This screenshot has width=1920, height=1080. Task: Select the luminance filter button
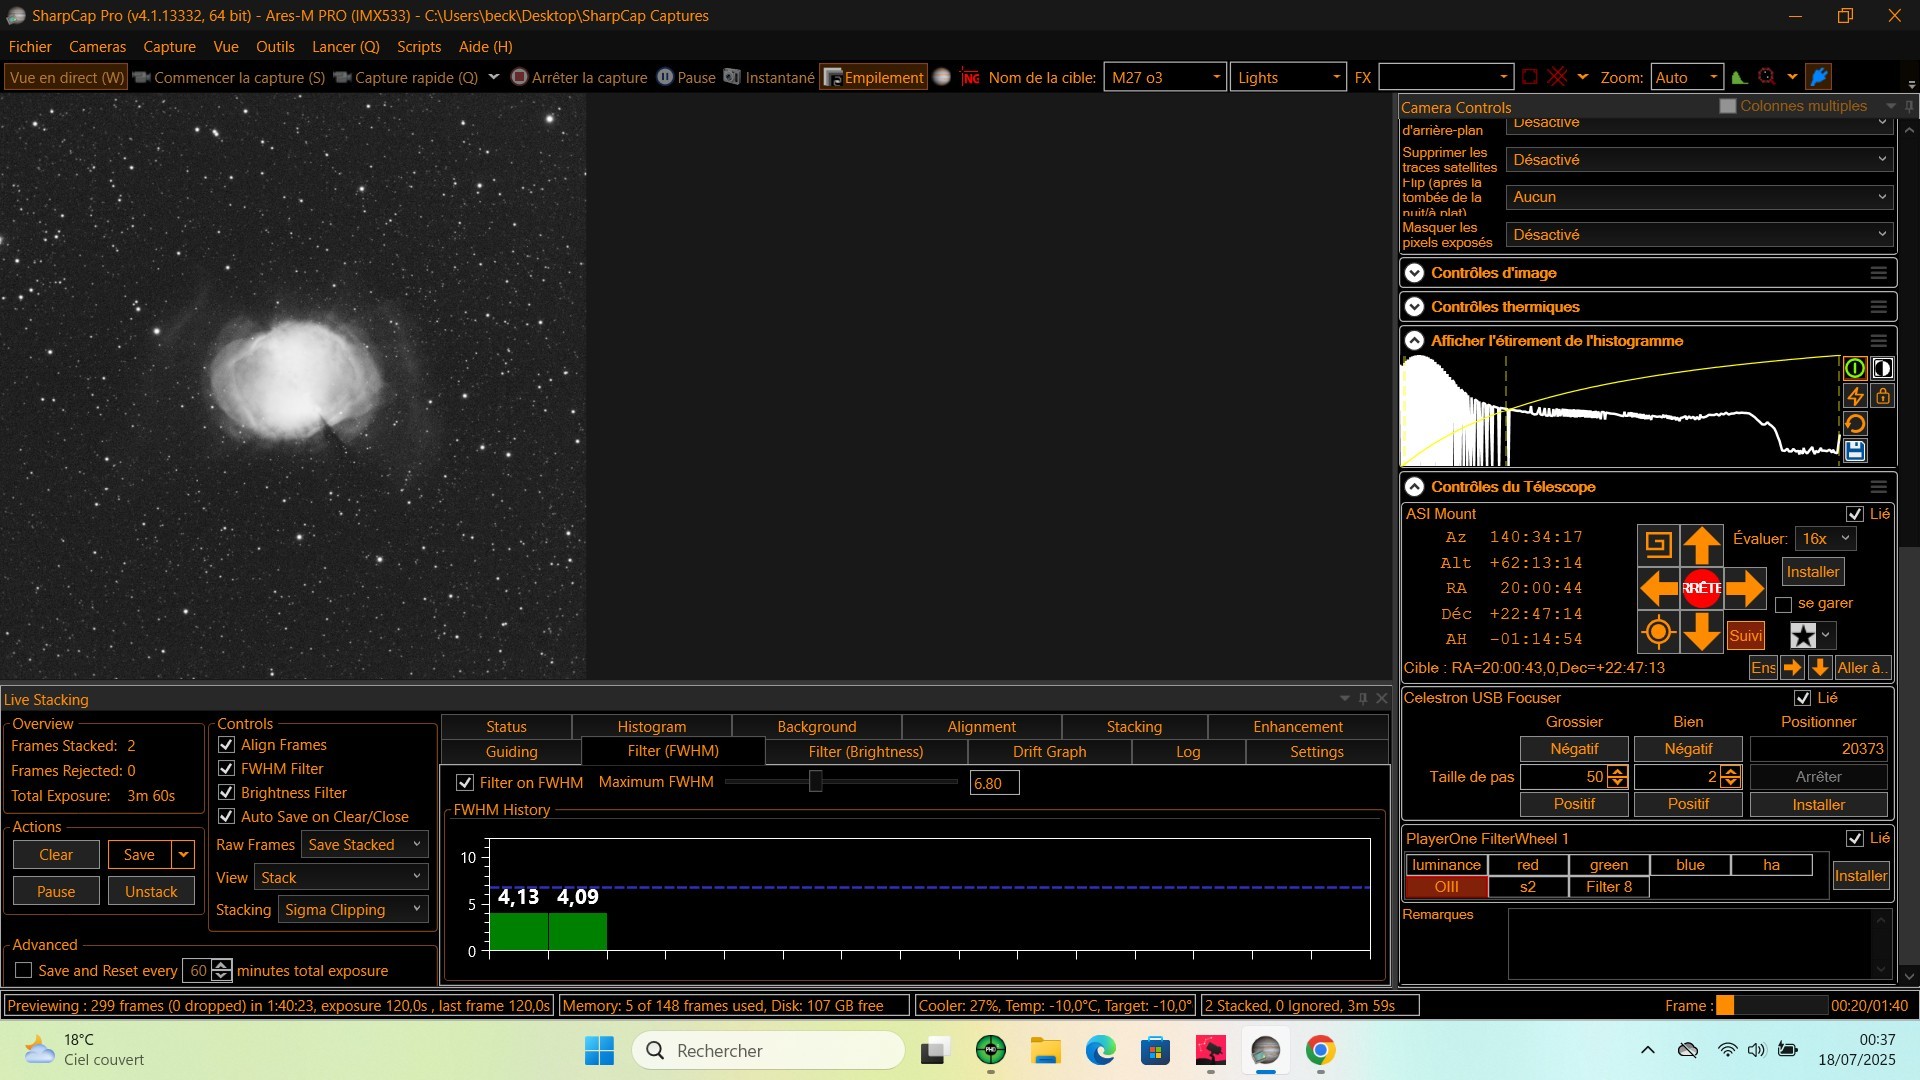(x=1446, y=865)
